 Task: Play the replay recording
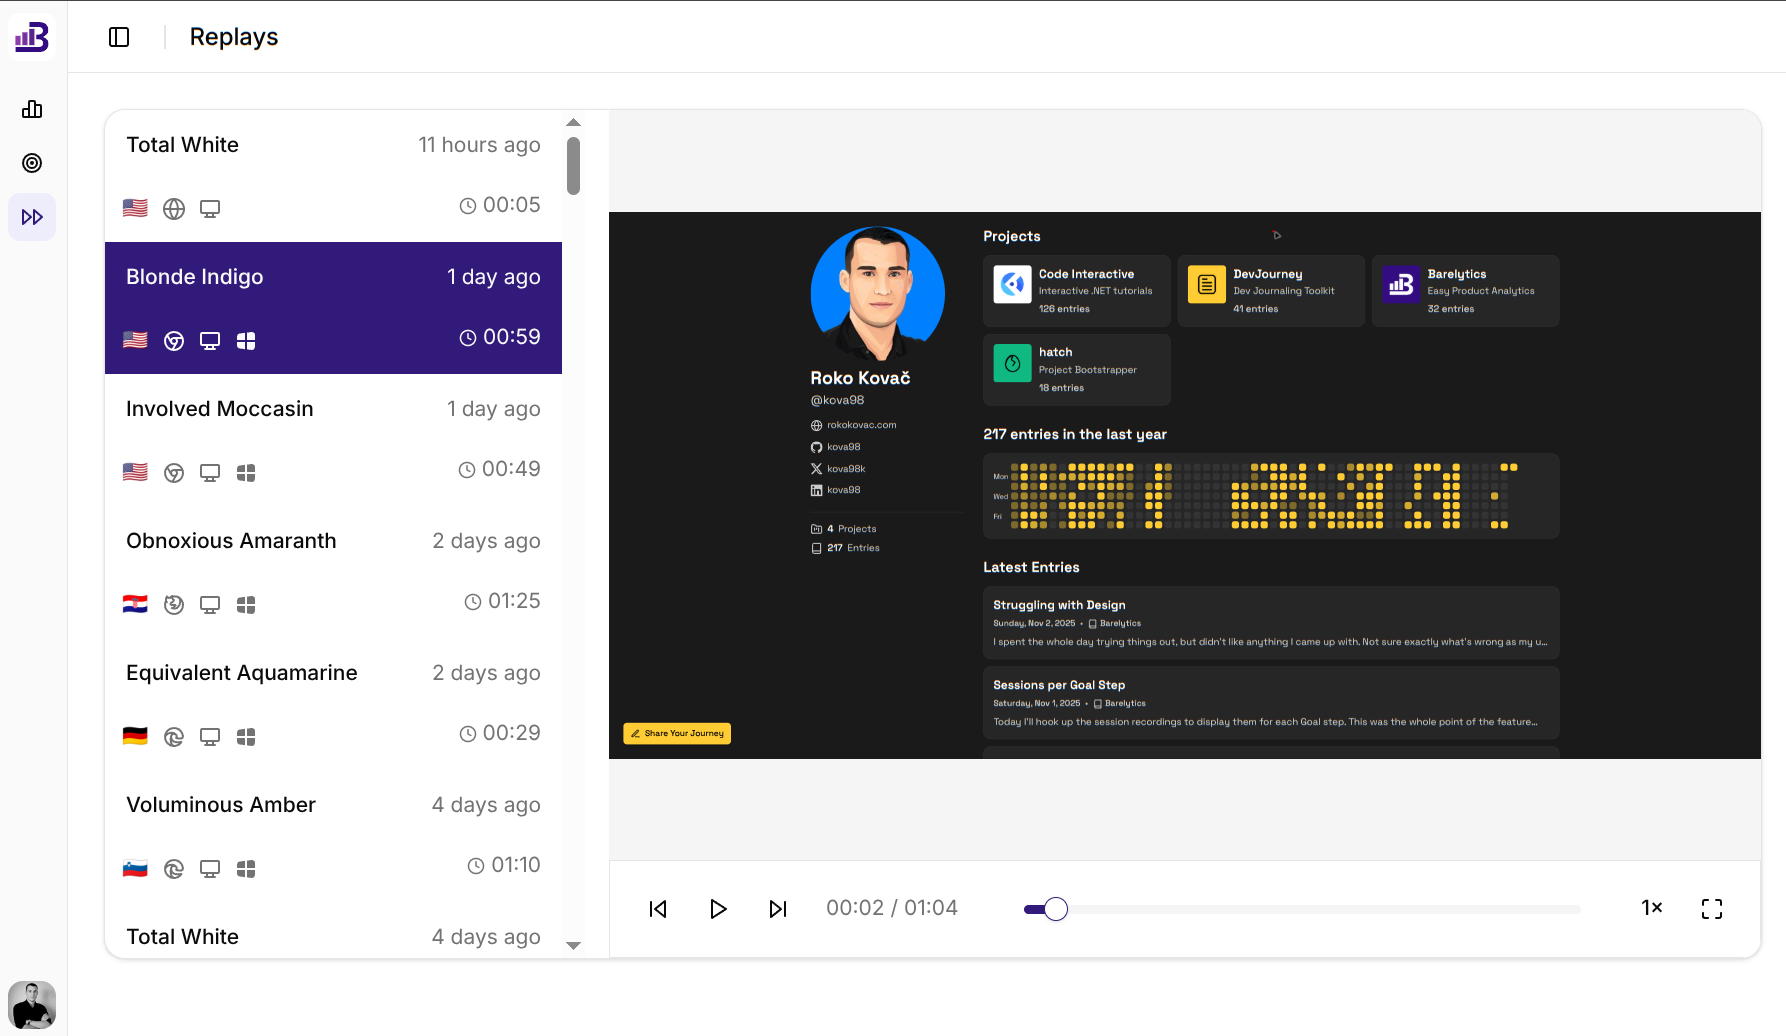coord(718,909)
